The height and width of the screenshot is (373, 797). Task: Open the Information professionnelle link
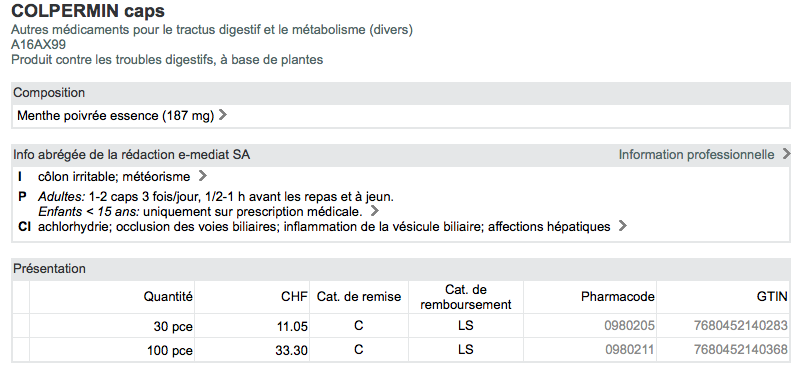[696, 154]
